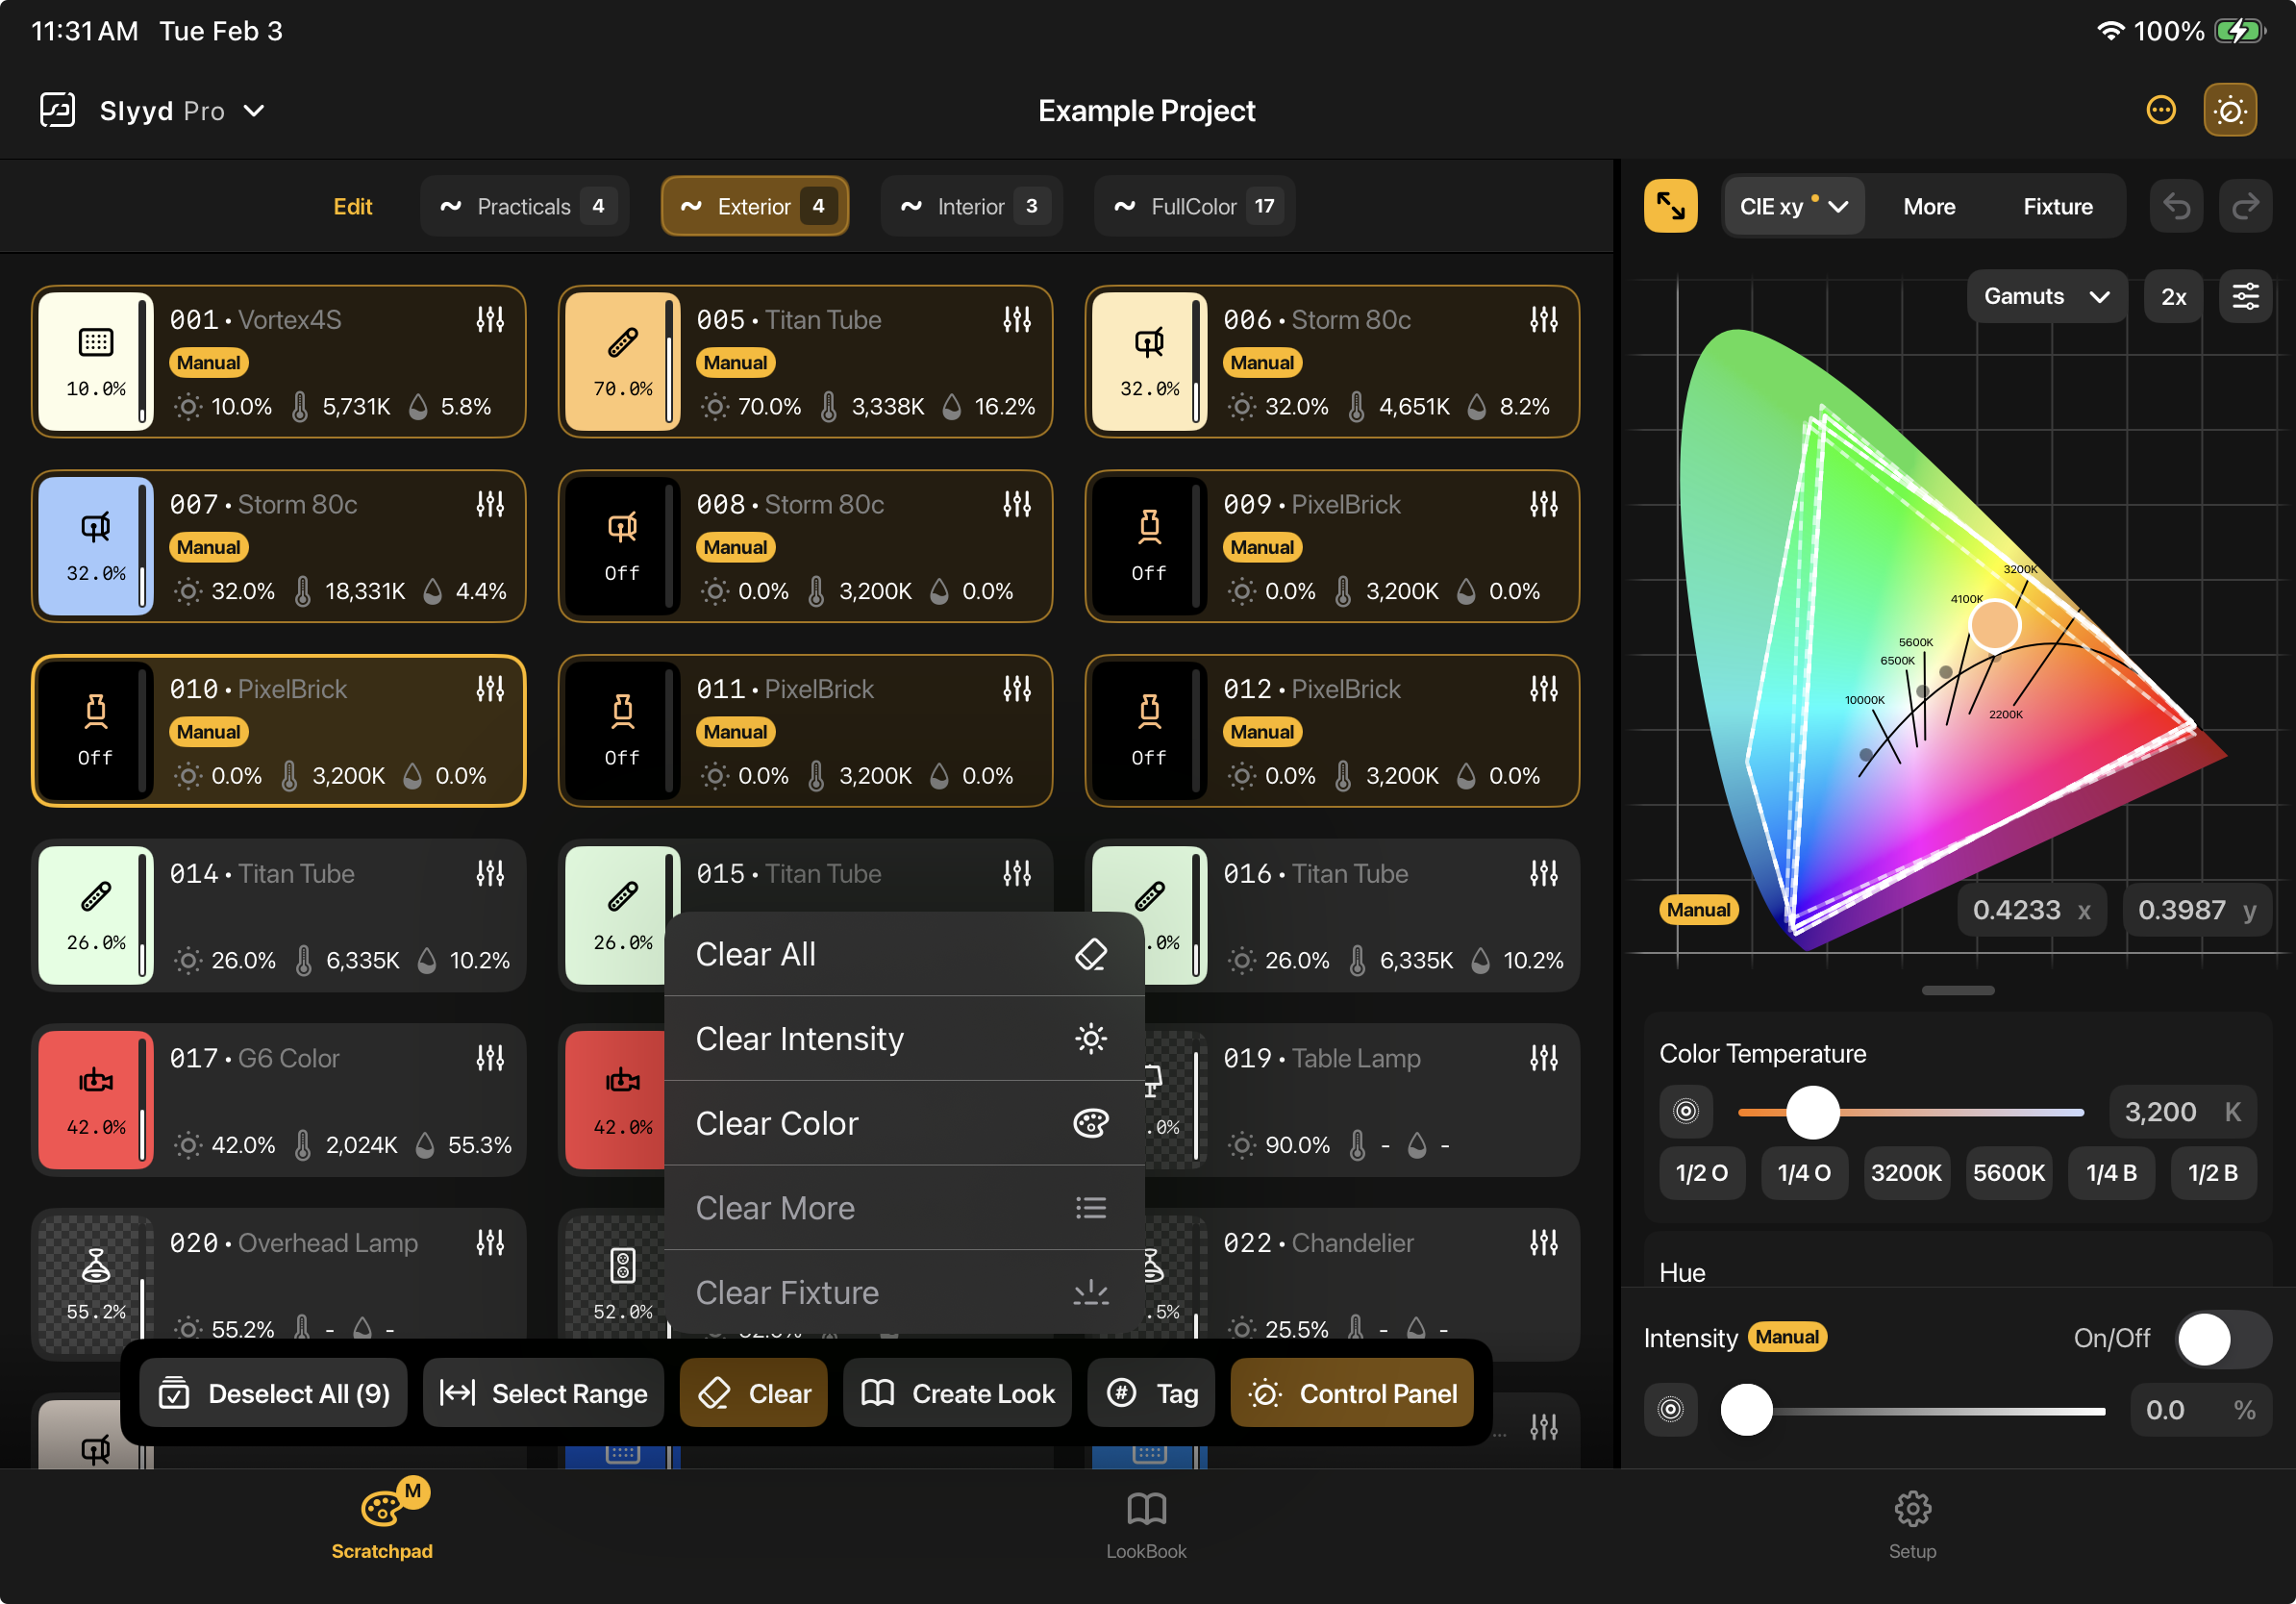Click the orange ellipsis more options icon
Image resolution: width=2296 pixels, height=1604 pixels.
tap(2160, 110)
